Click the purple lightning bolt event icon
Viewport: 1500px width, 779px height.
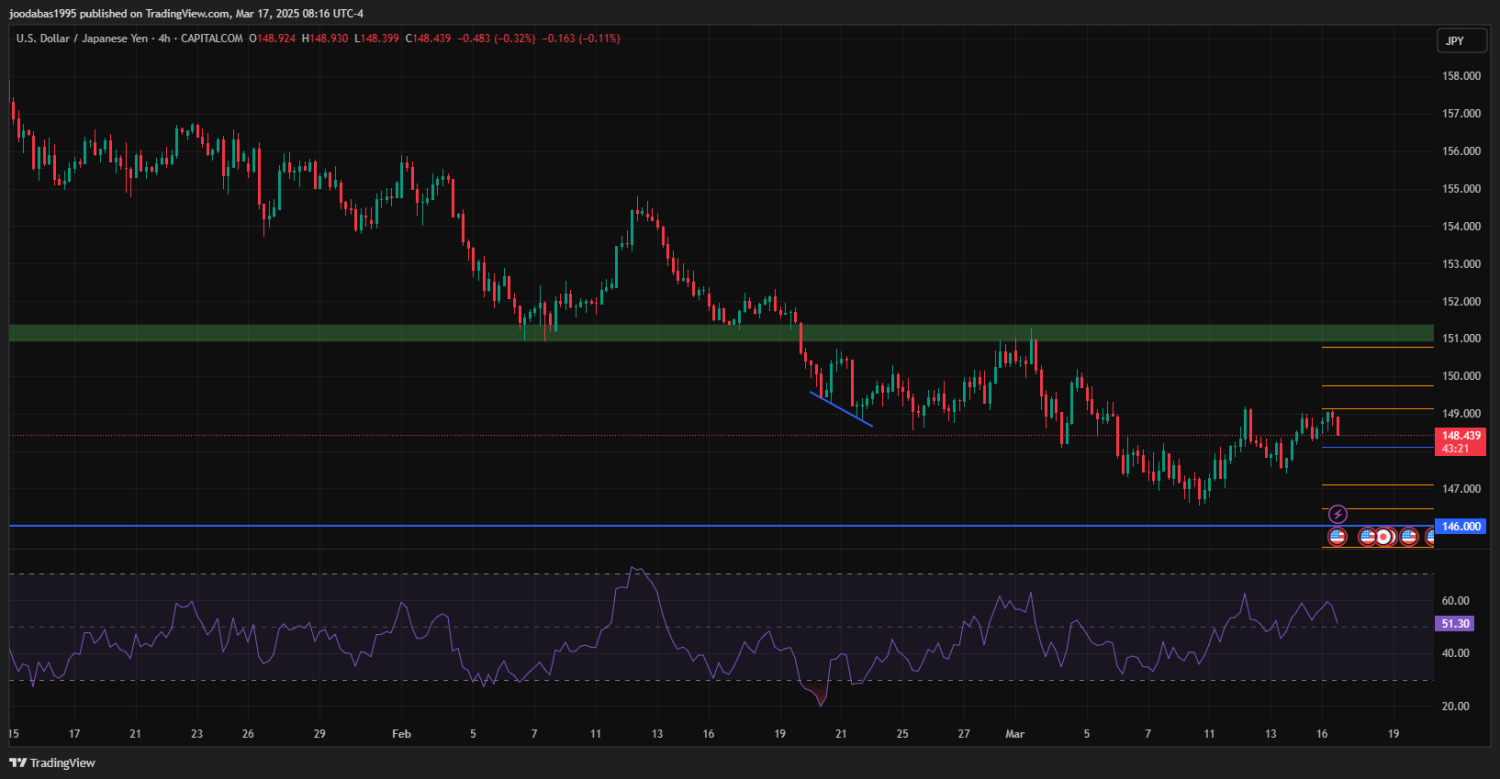(1338, 514)
